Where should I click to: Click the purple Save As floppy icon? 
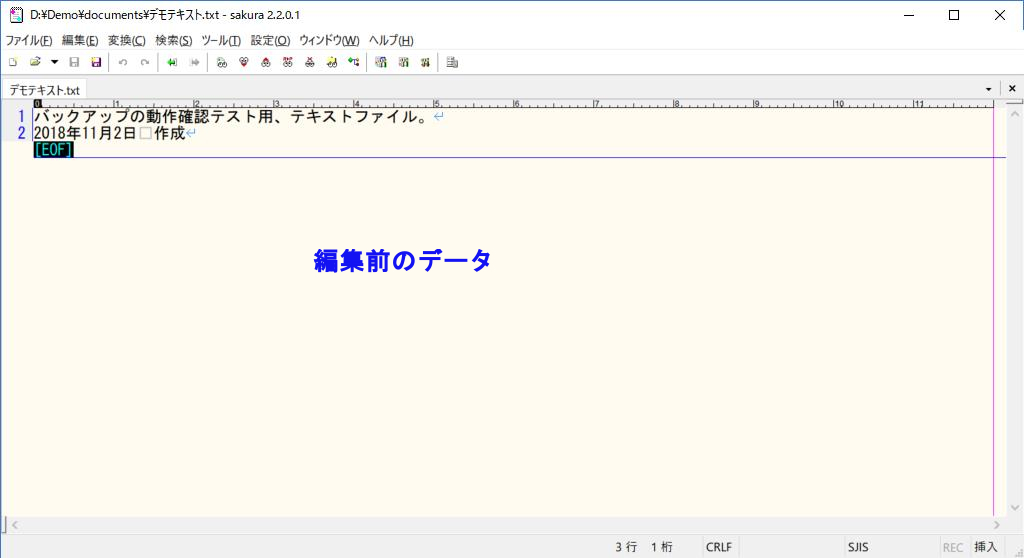point(96,62)
